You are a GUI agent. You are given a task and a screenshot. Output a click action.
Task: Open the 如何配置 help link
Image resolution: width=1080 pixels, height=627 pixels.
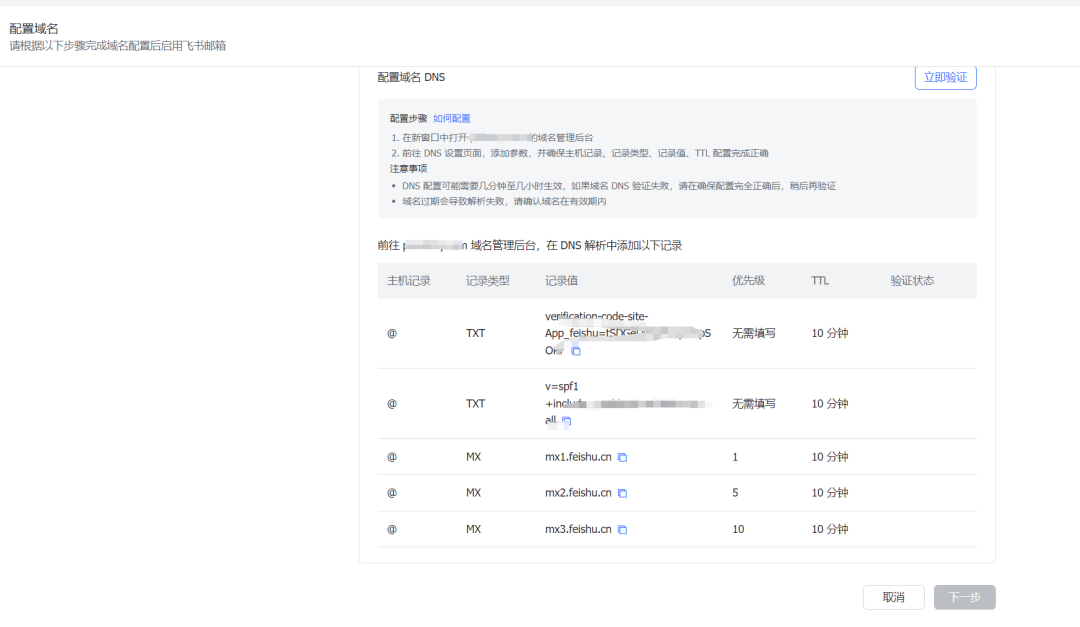(451, 118)
